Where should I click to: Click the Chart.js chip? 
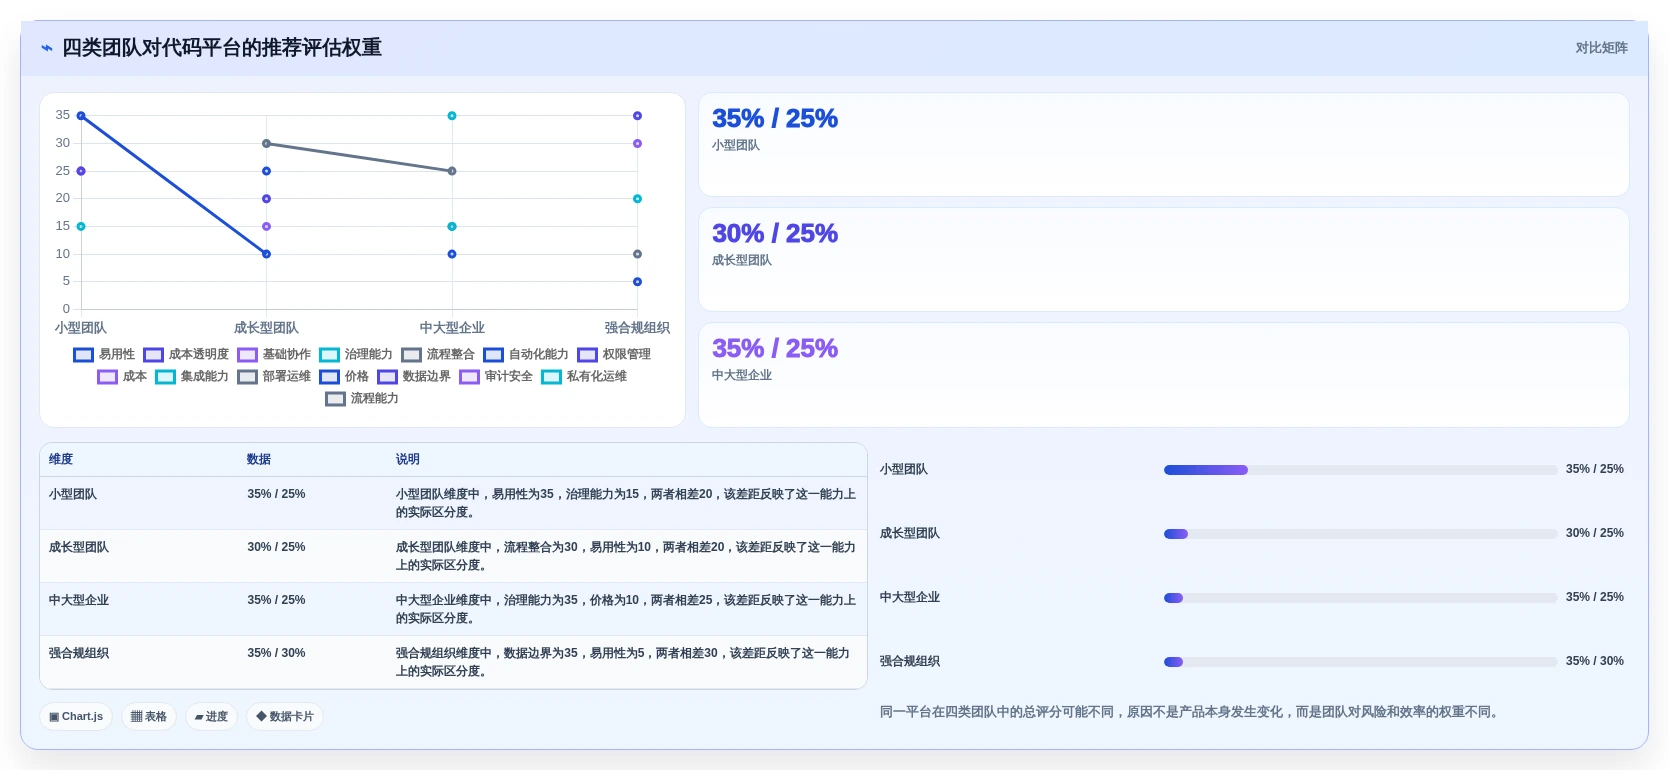click(76, 716)
